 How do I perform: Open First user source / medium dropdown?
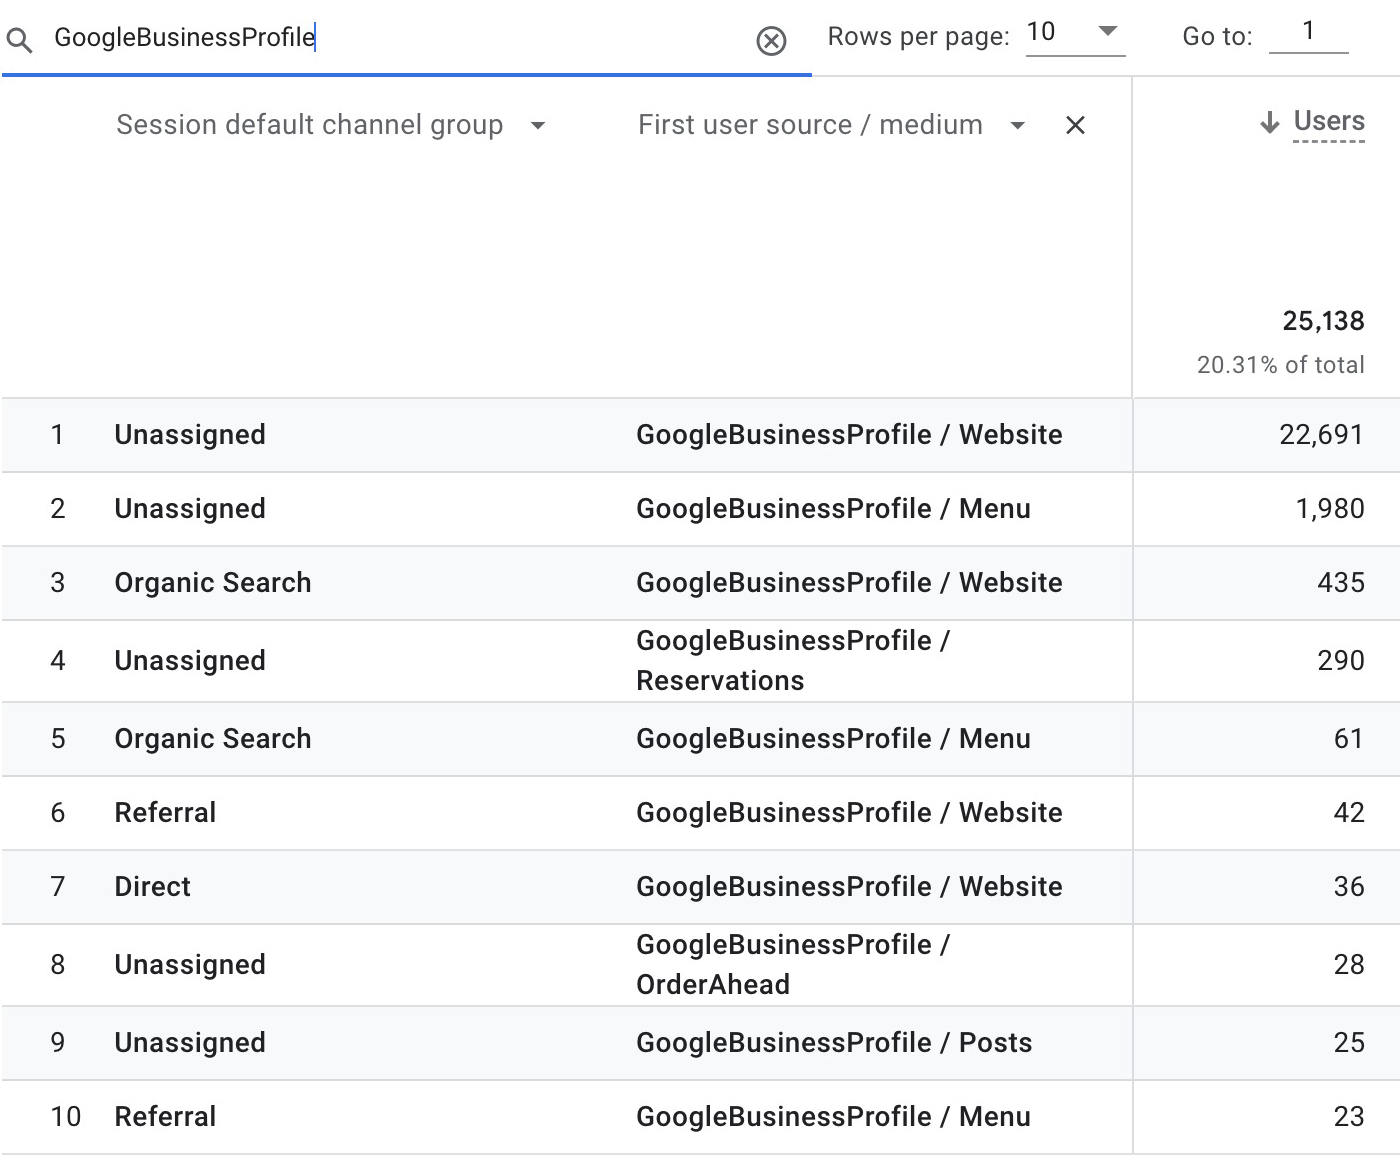[x=1017, y=126]
